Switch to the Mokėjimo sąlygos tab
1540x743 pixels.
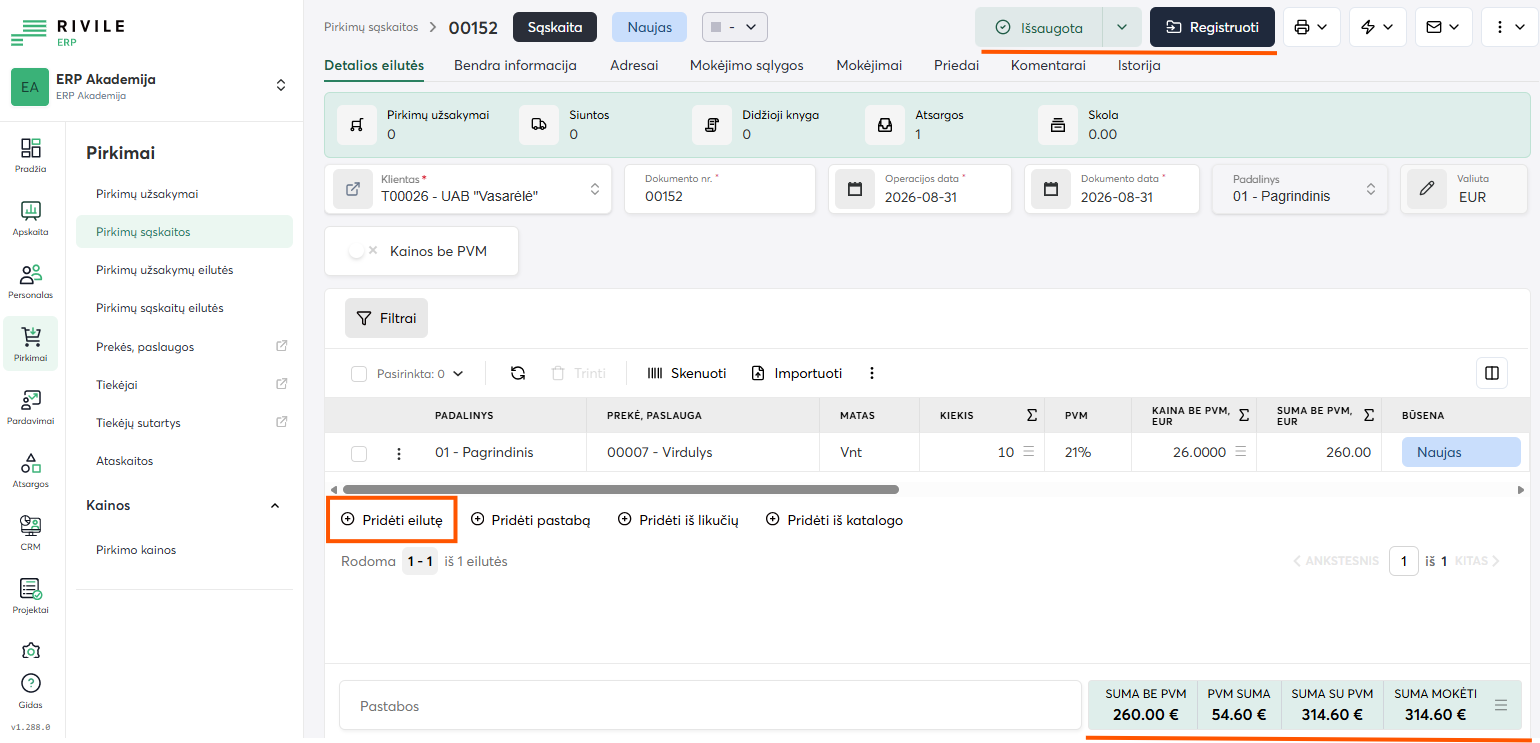[747, 65]
